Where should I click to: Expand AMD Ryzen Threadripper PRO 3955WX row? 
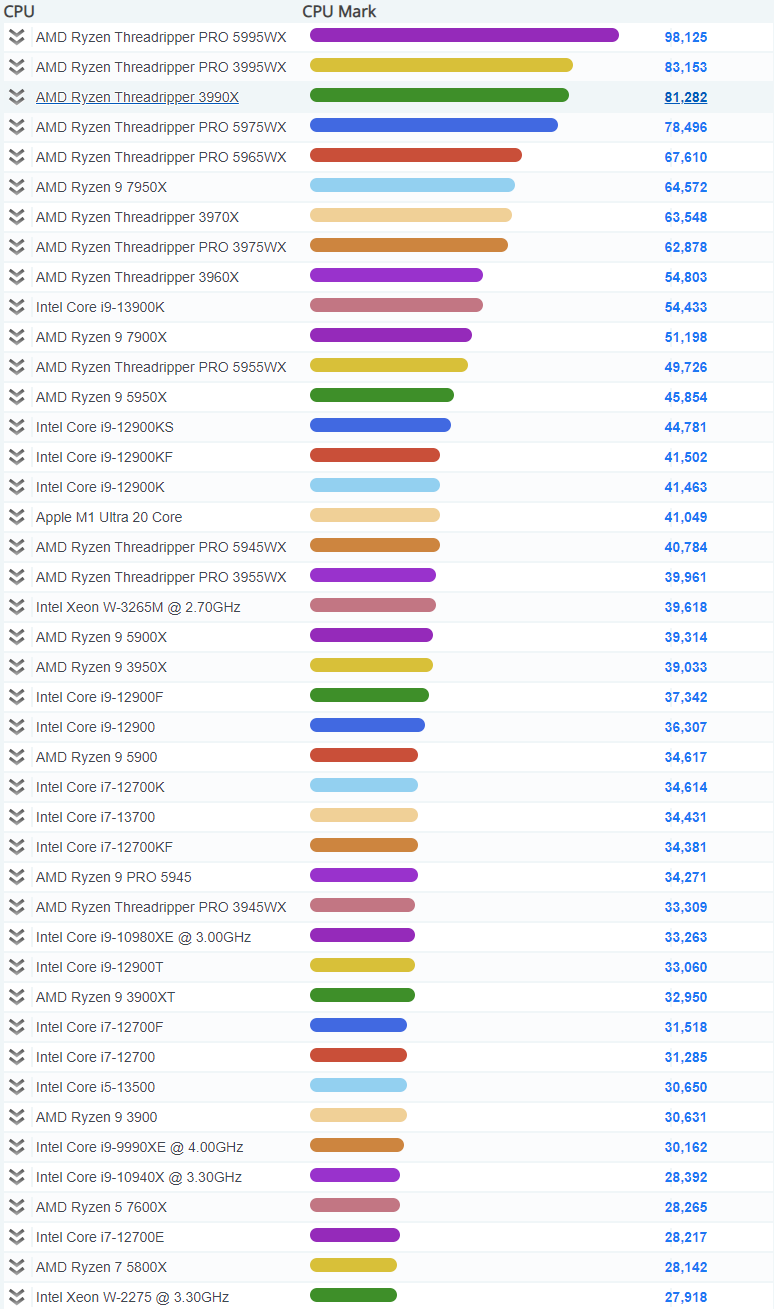click(16, 577)
